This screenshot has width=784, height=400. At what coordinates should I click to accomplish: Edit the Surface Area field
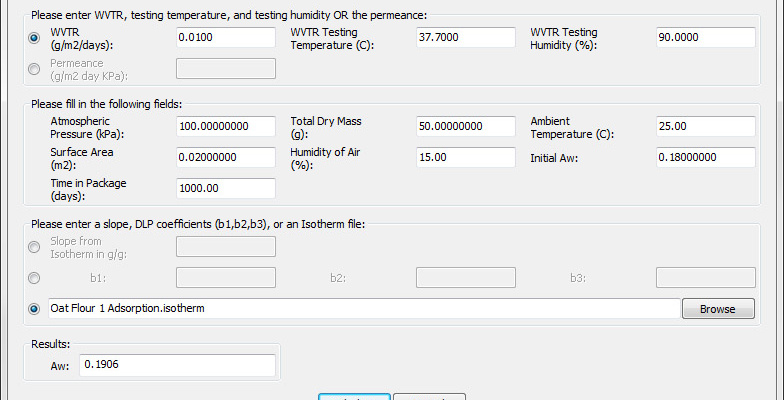[x=226, y=158]
